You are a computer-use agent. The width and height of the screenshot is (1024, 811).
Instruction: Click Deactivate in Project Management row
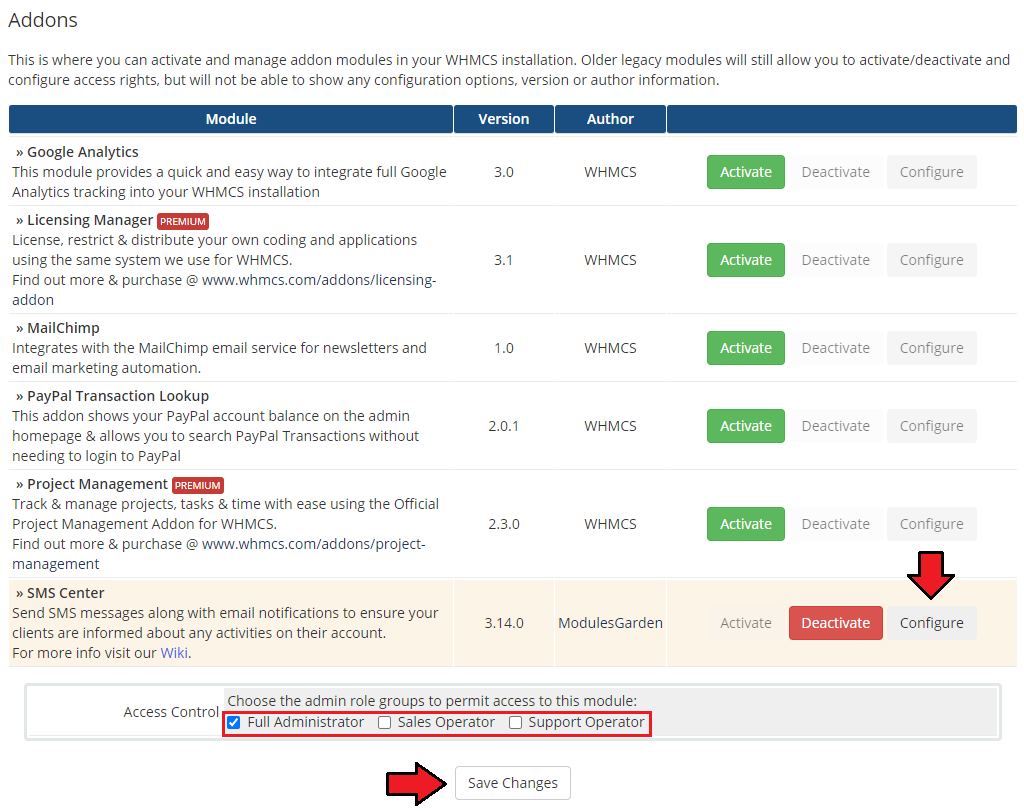pos(835,524)
